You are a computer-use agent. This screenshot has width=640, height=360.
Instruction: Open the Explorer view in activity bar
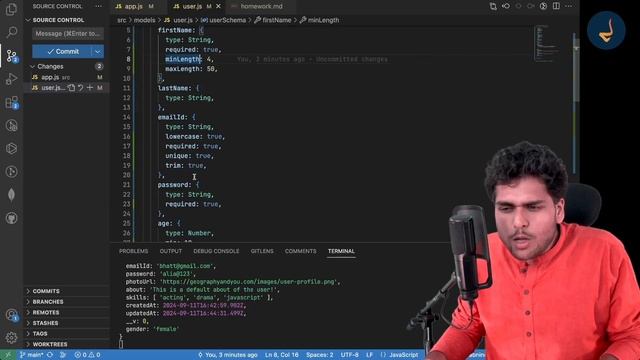[11, 9]
